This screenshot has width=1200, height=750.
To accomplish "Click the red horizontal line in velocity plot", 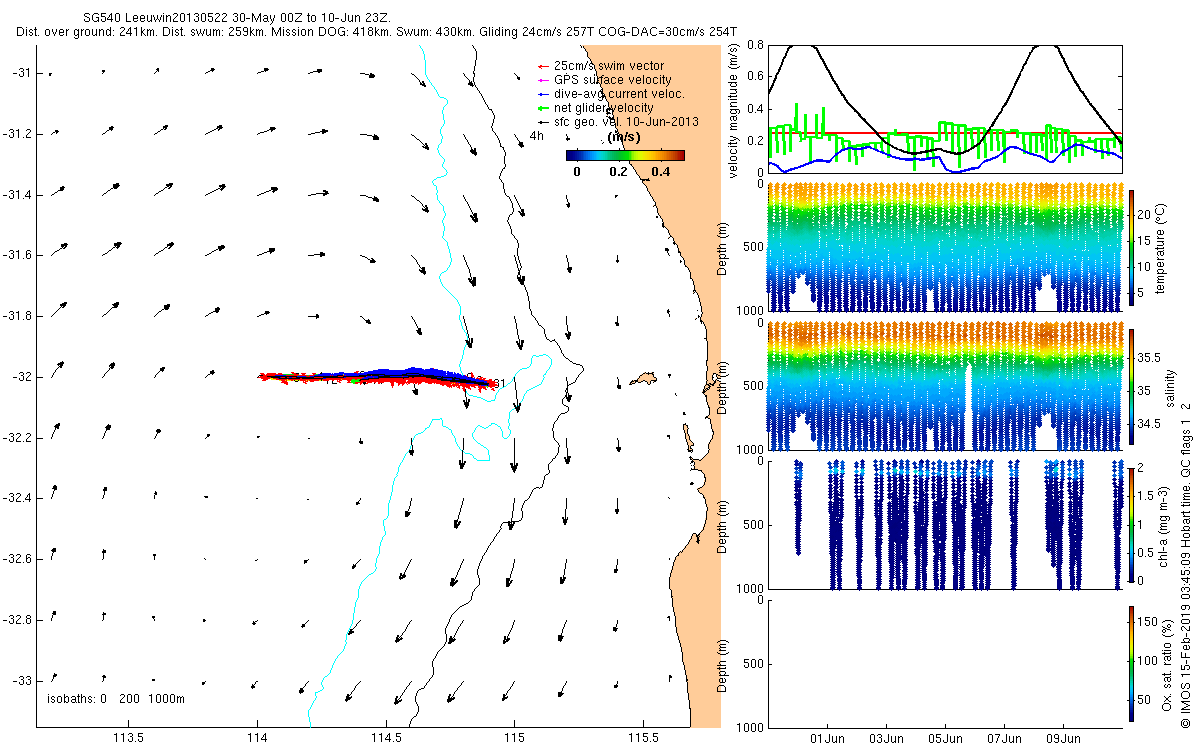I will [945, 133].
